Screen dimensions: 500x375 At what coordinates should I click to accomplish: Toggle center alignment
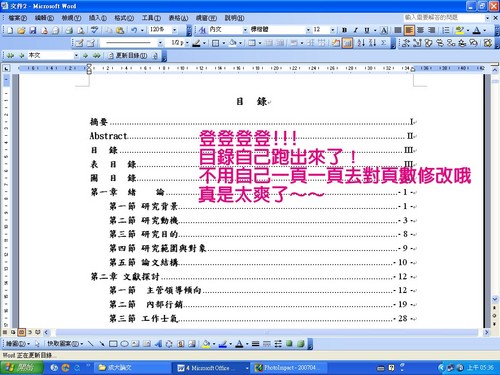(420, 30)
